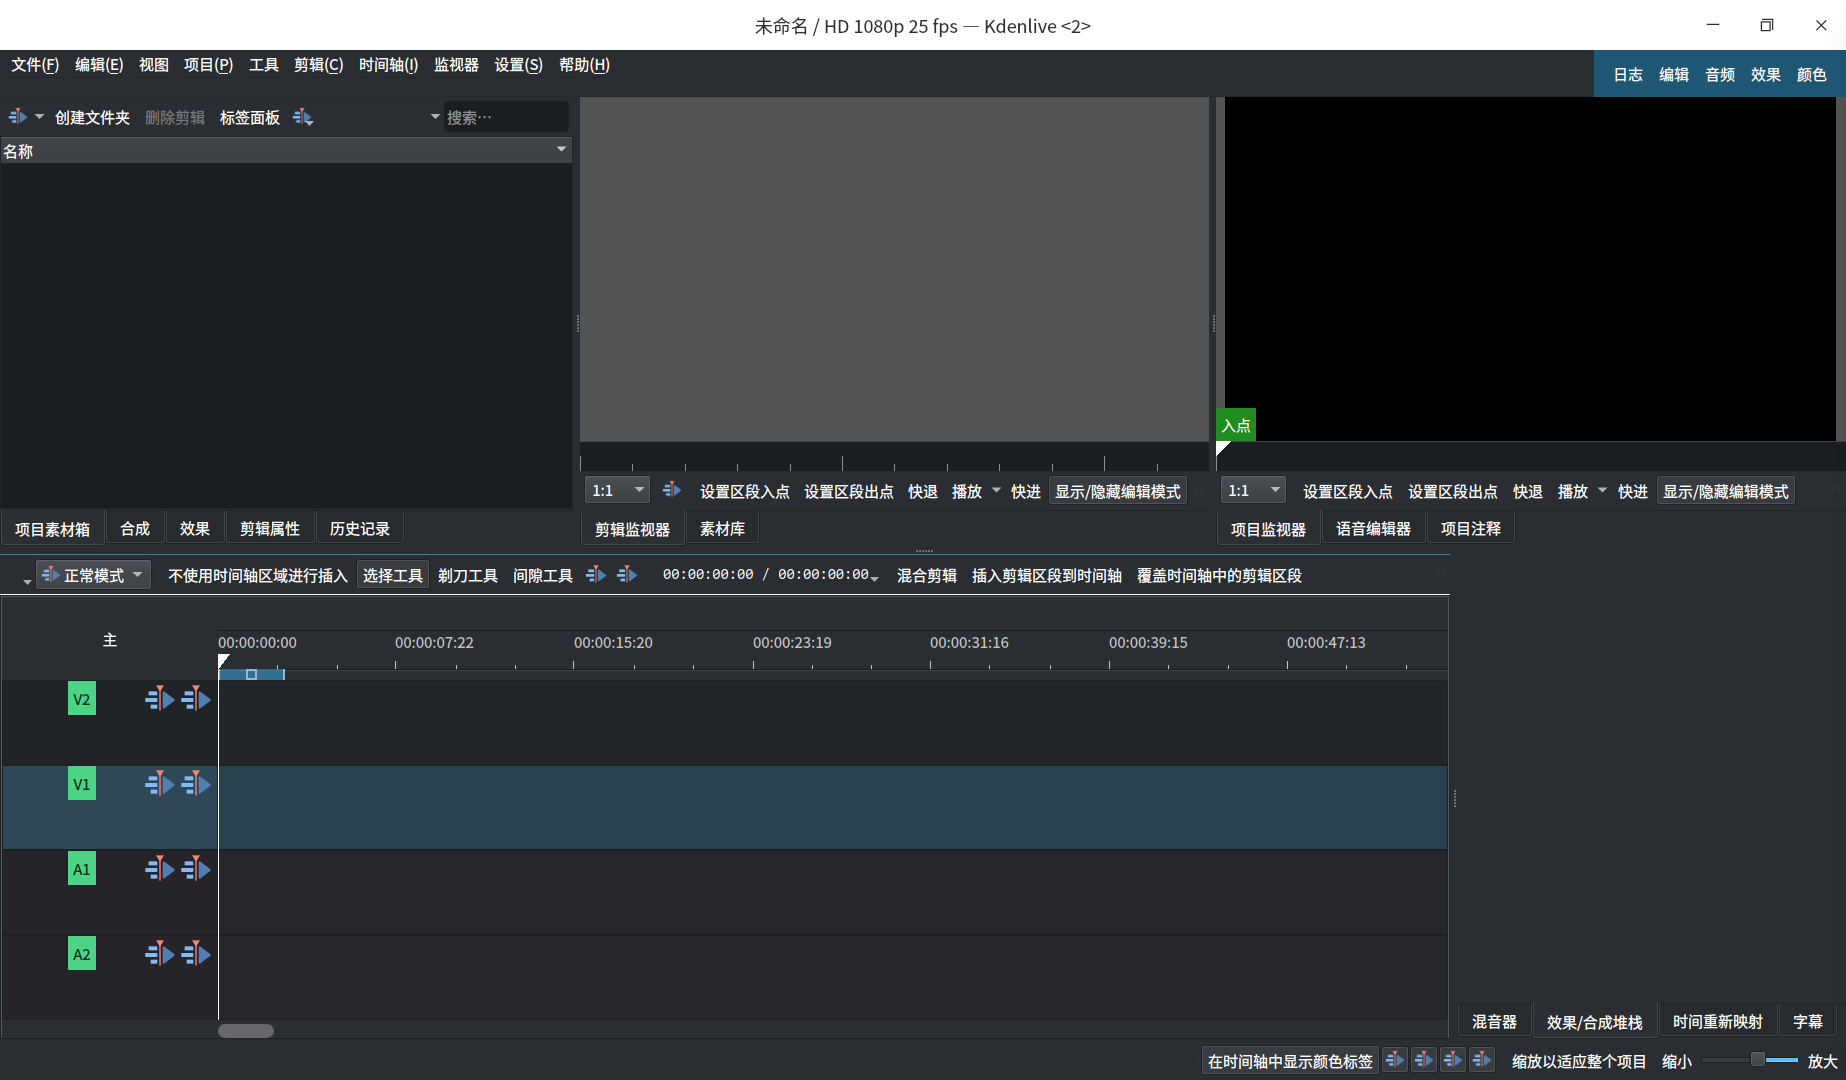Viewport: 1846px width, 1080px height.
Task: Enable 不使用时间轴区域进行插入 toggle
Action: pyautogui.click(x=256, y=575)
